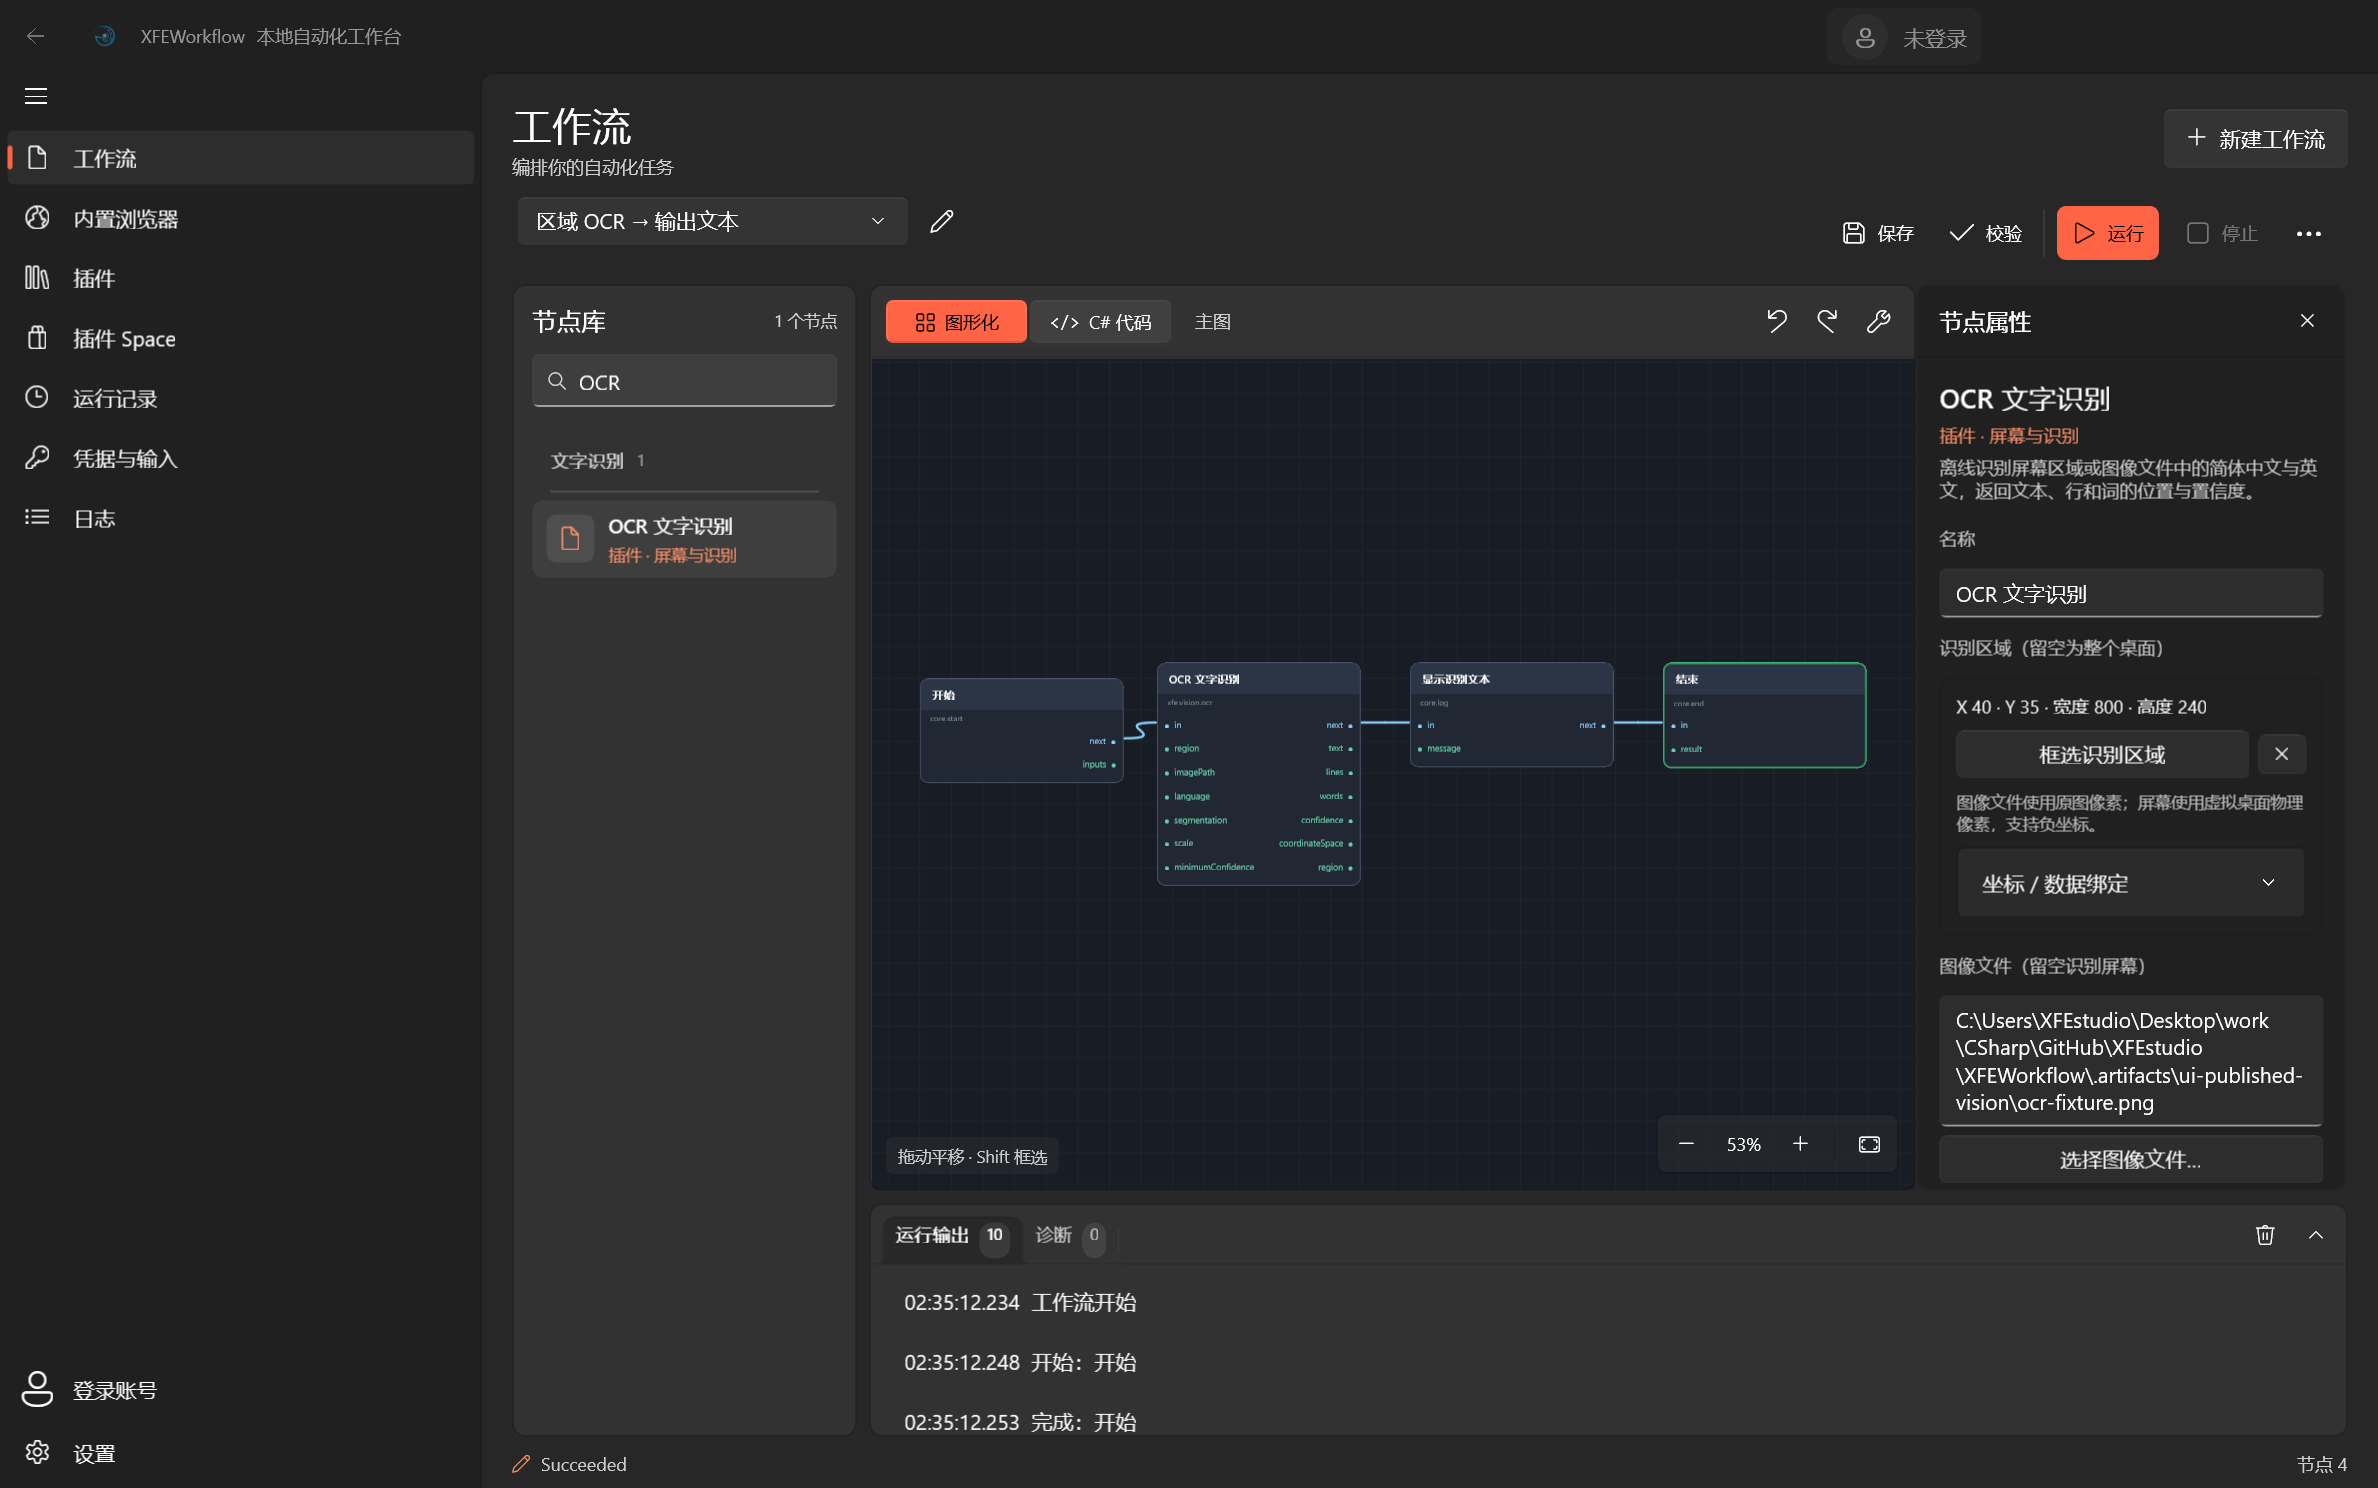Open the 日志 page
The height and width of the screenshot is (1488, 2378).
tap(240, 518)
